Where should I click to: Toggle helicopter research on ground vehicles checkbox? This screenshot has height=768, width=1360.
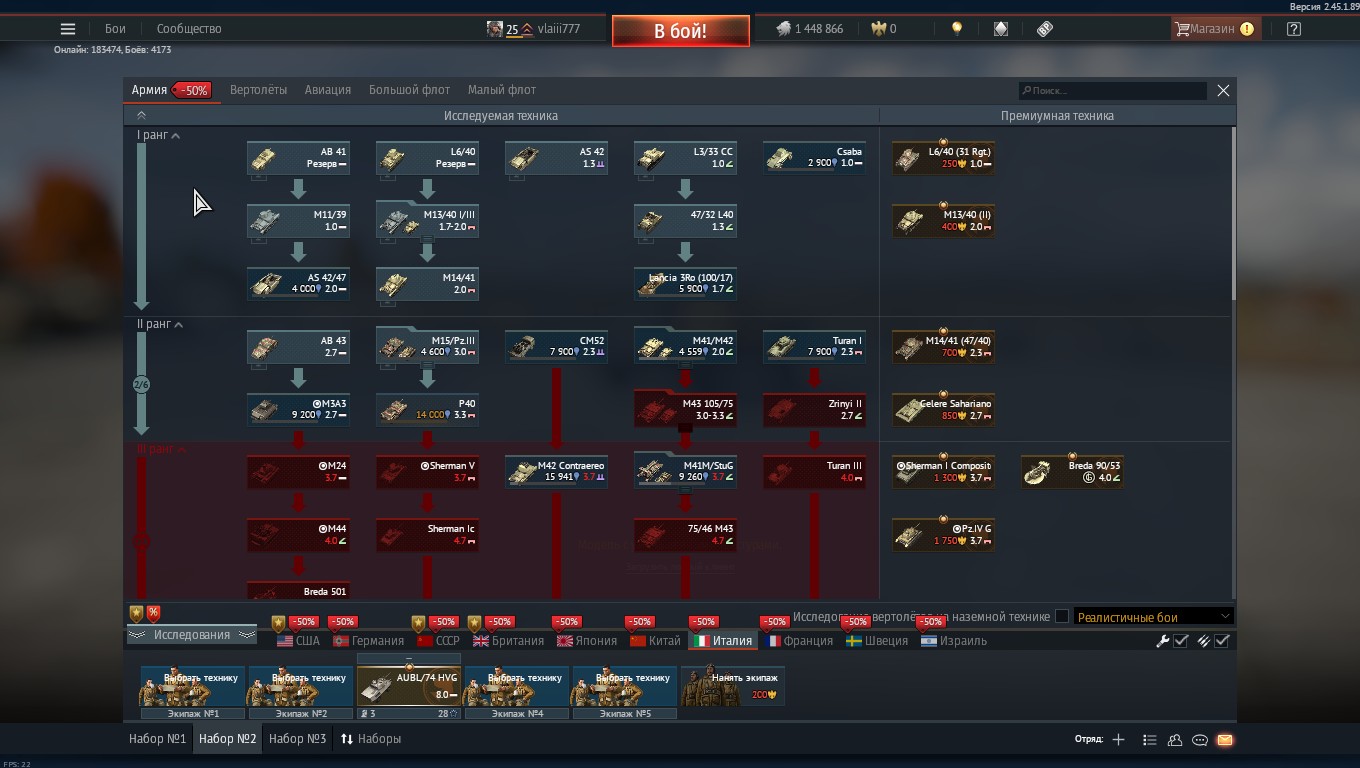(x=1062, y=617)
